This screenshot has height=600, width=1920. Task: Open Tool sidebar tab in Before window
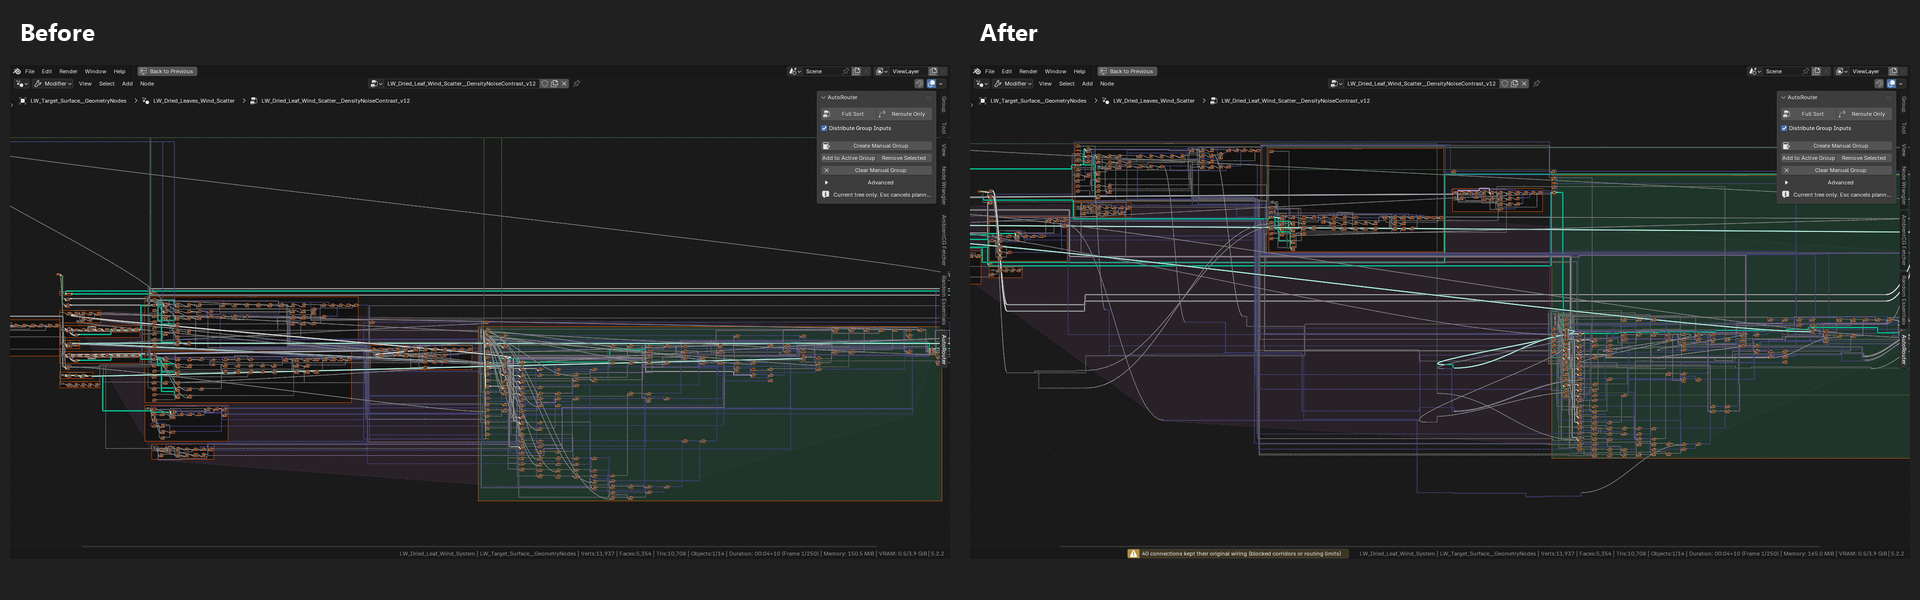(x=943, y=128)
